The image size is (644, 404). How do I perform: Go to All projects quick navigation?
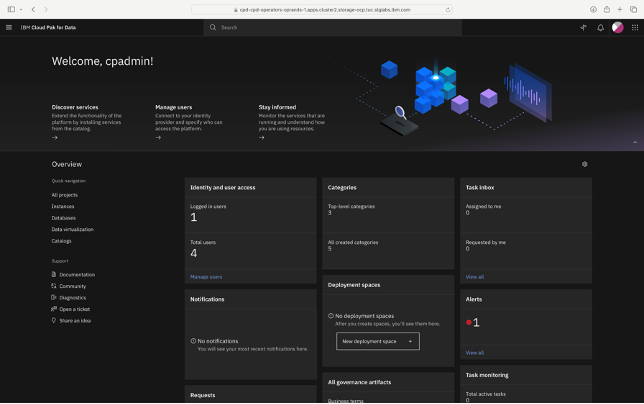pos(65,195)
